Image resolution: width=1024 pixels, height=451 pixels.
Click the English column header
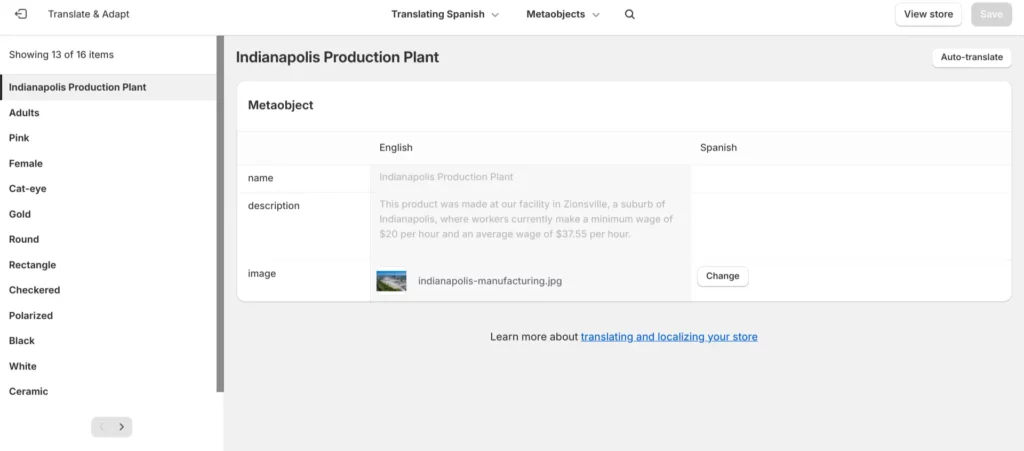396,148
